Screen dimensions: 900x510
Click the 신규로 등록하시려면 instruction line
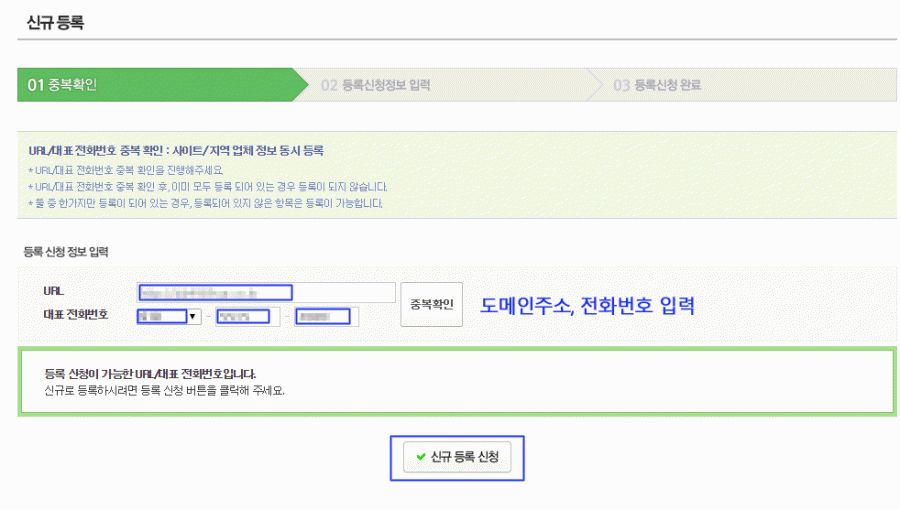pos(165,390)
